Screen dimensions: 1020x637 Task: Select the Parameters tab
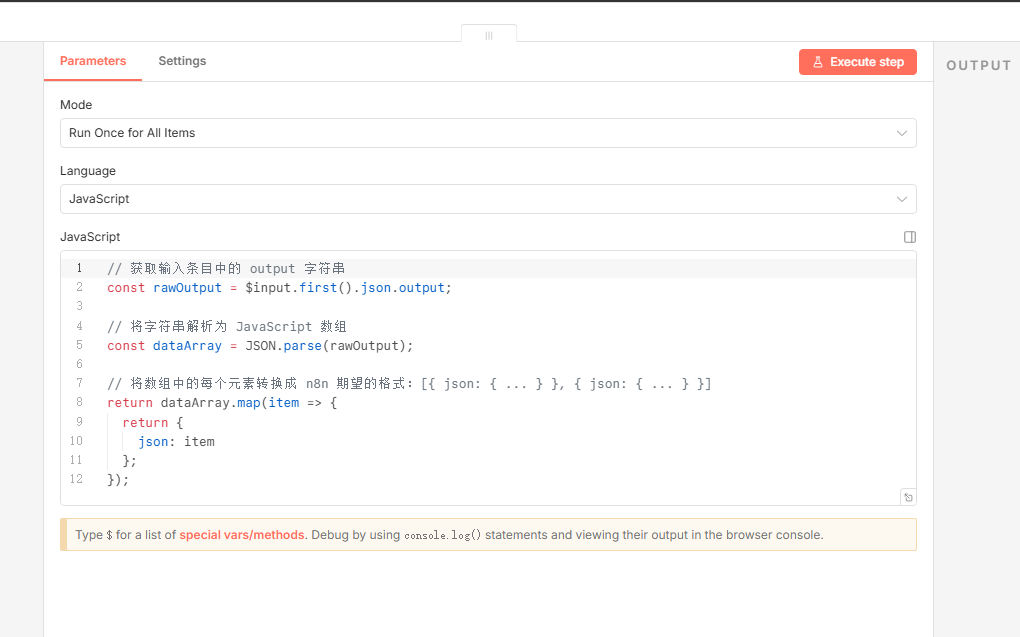coord(93,61)
